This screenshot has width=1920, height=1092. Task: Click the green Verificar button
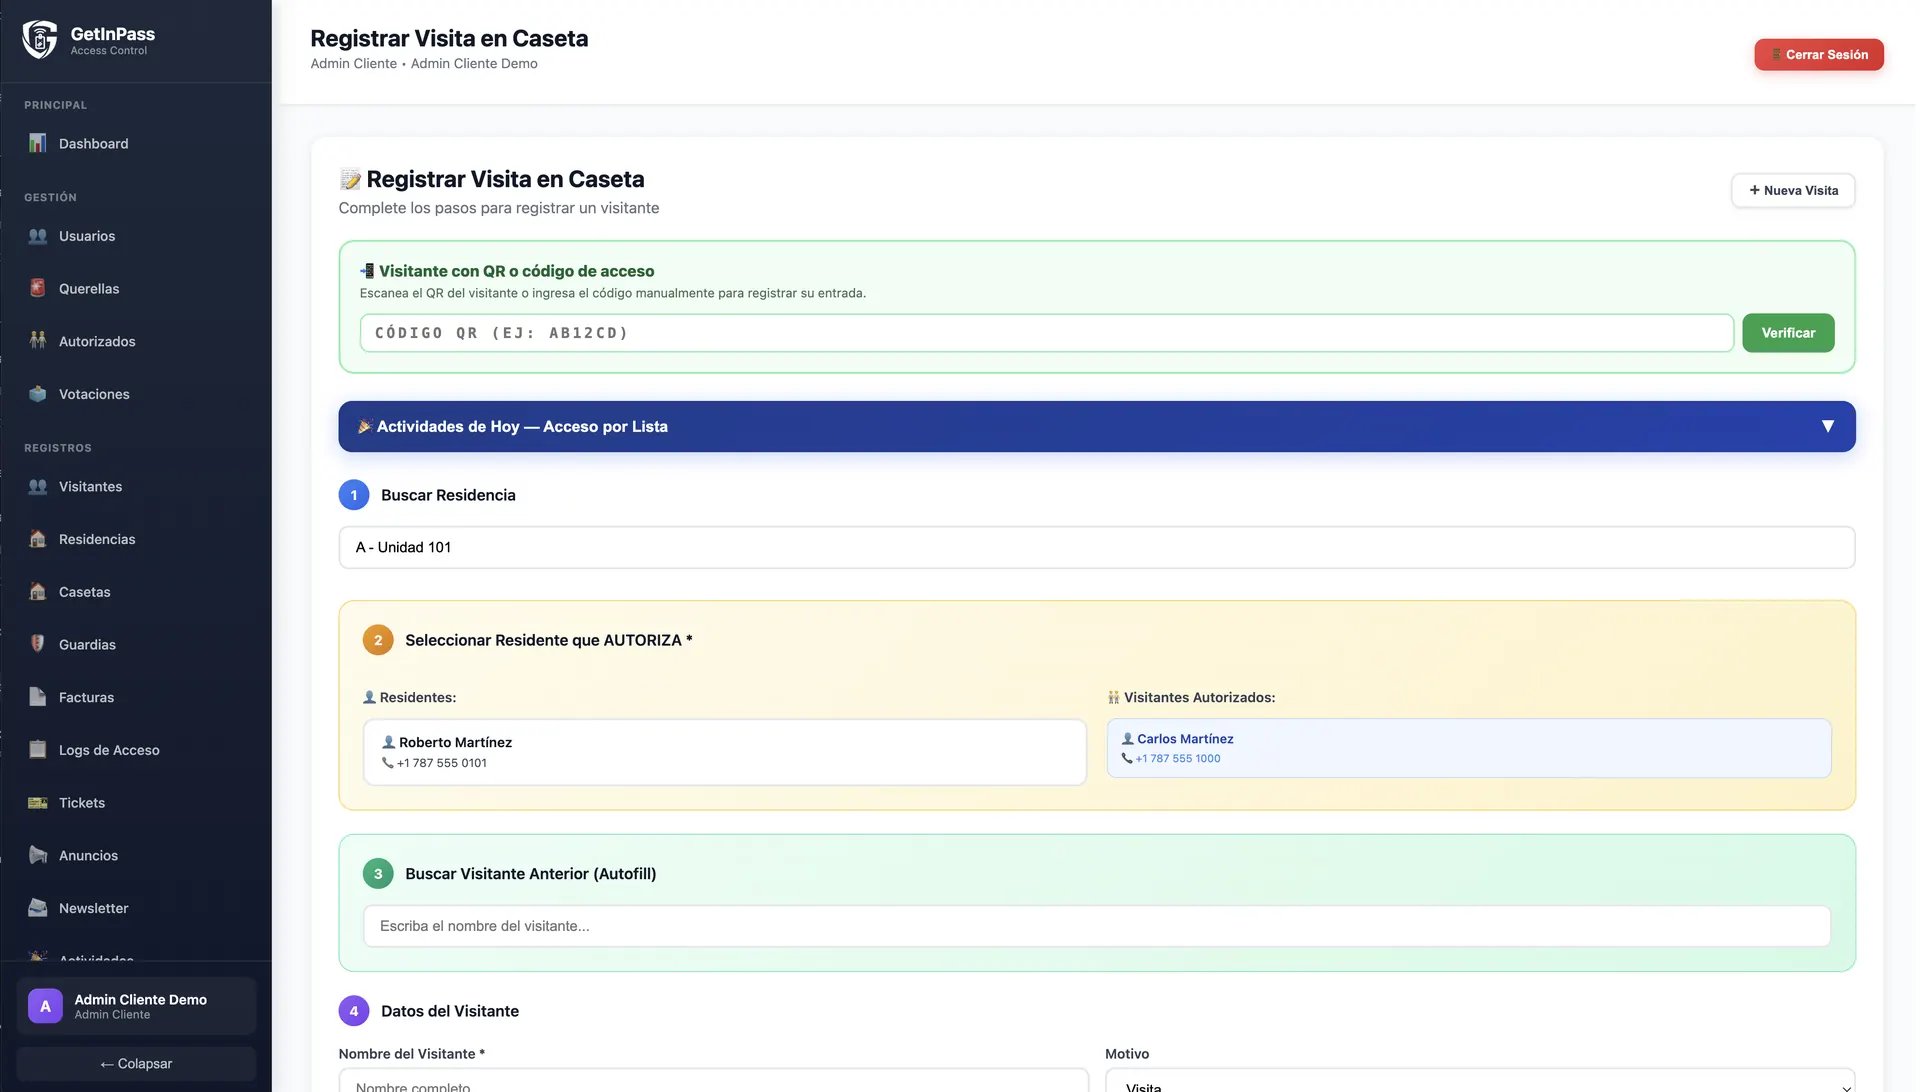1787,333
